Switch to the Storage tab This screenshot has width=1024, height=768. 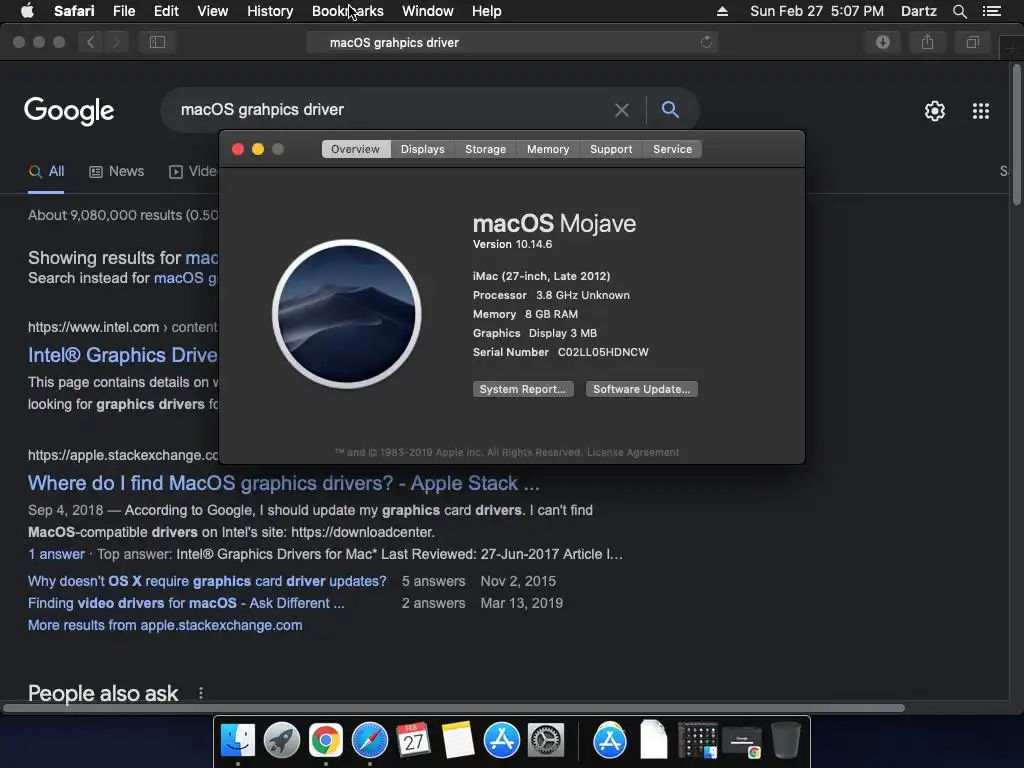(x=485, y=149)
